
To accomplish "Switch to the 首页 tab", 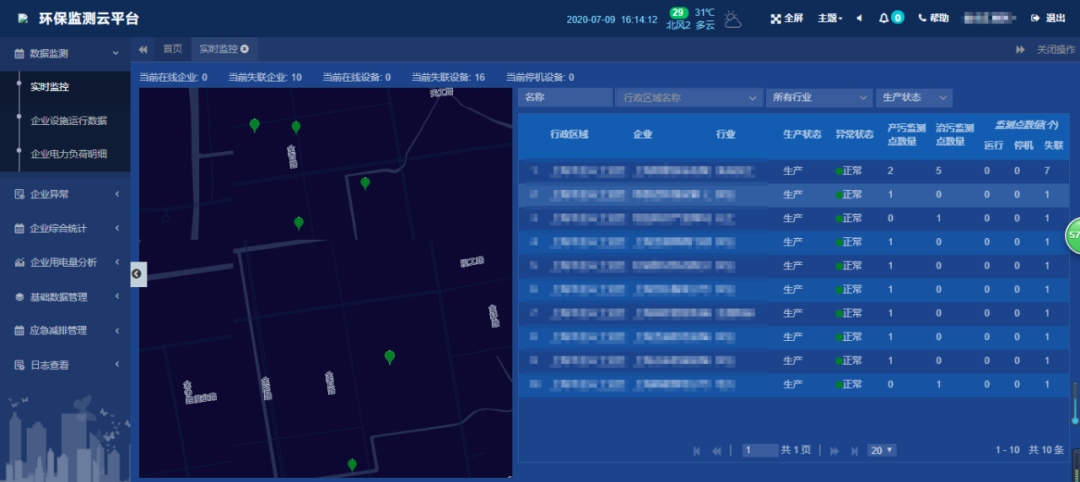I will click(172, 49).
